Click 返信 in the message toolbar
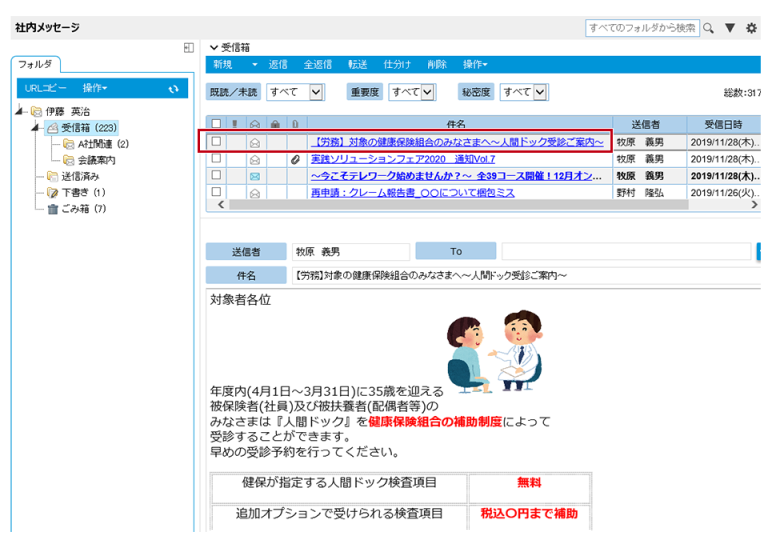 tap(278, 64)
